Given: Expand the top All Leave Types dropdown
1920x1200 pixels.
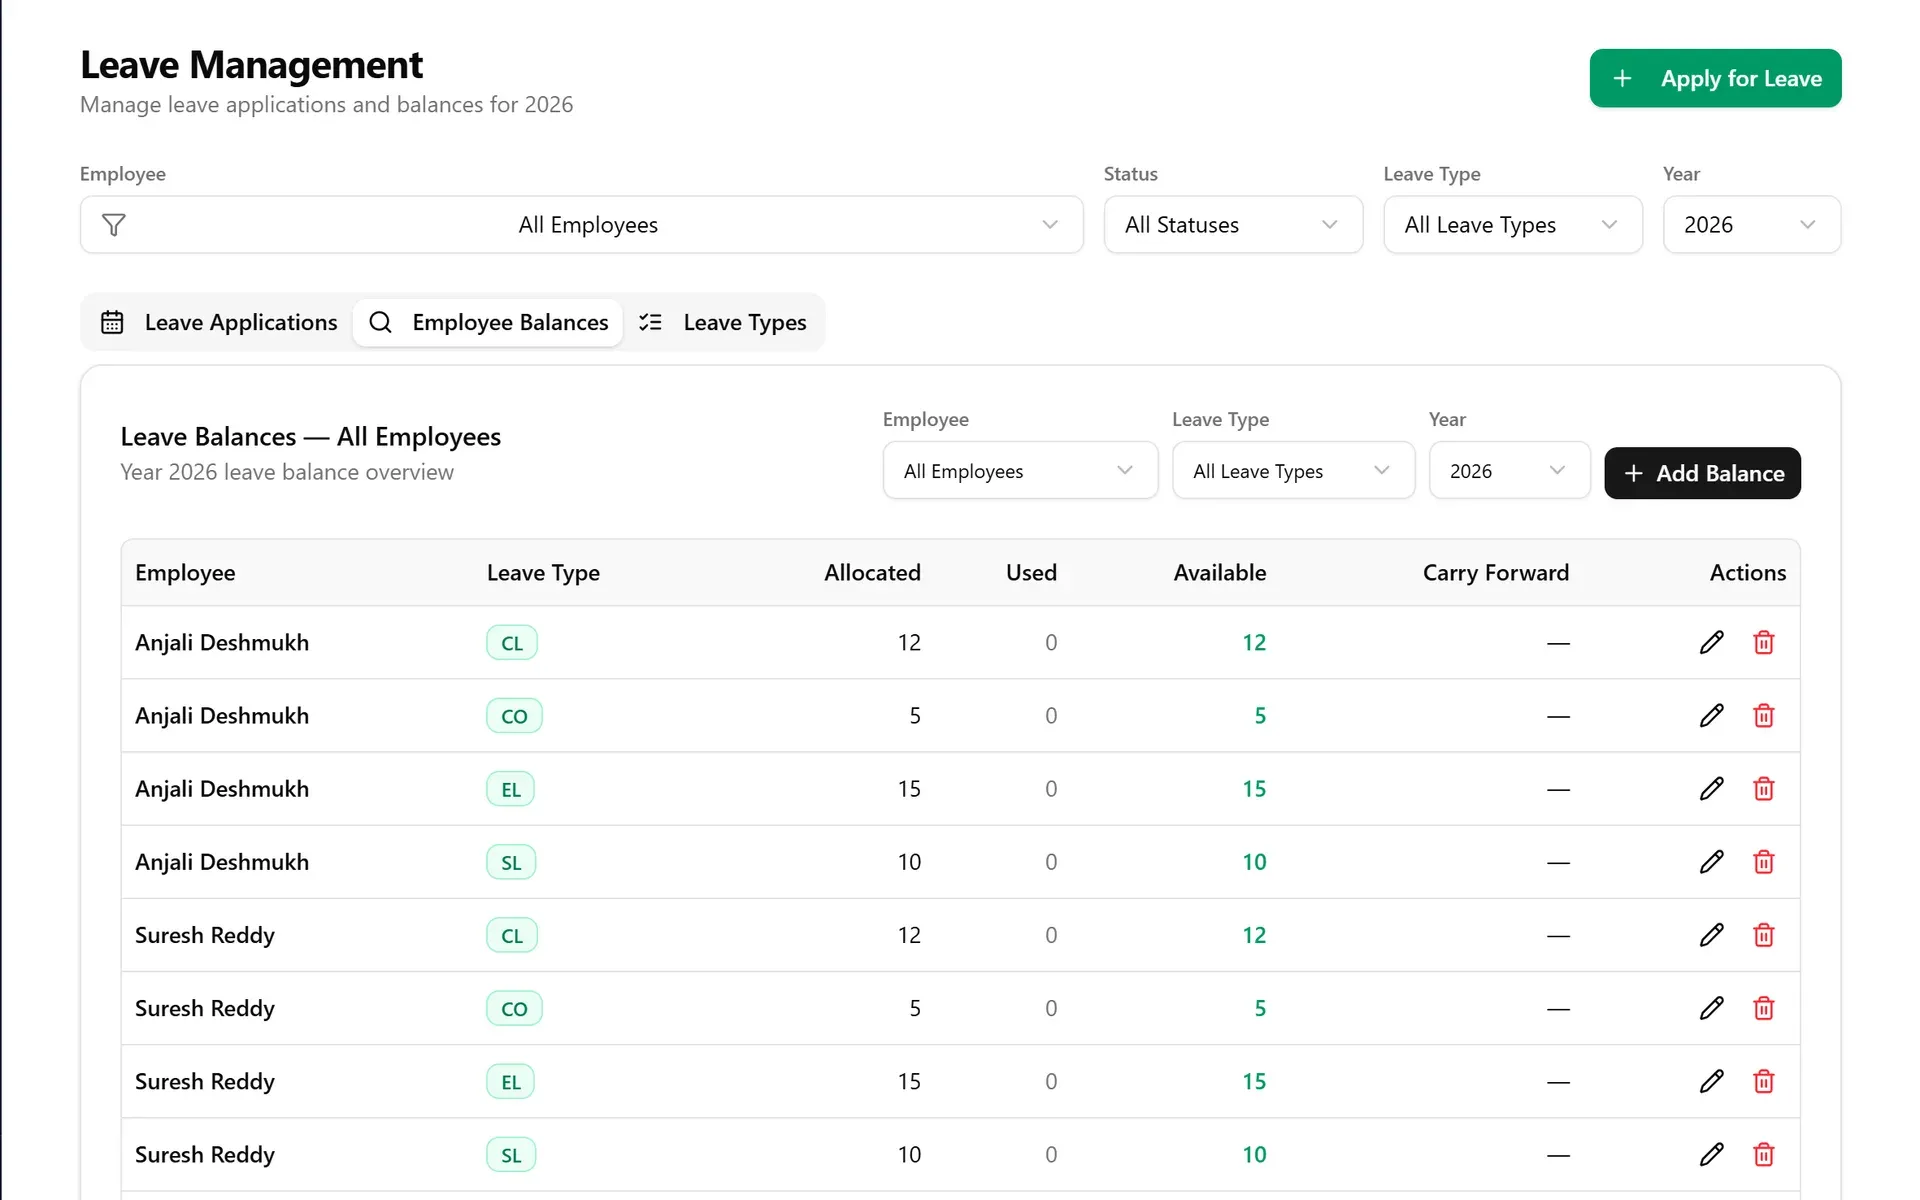Looking at the screenshot, I should 1512,224.
